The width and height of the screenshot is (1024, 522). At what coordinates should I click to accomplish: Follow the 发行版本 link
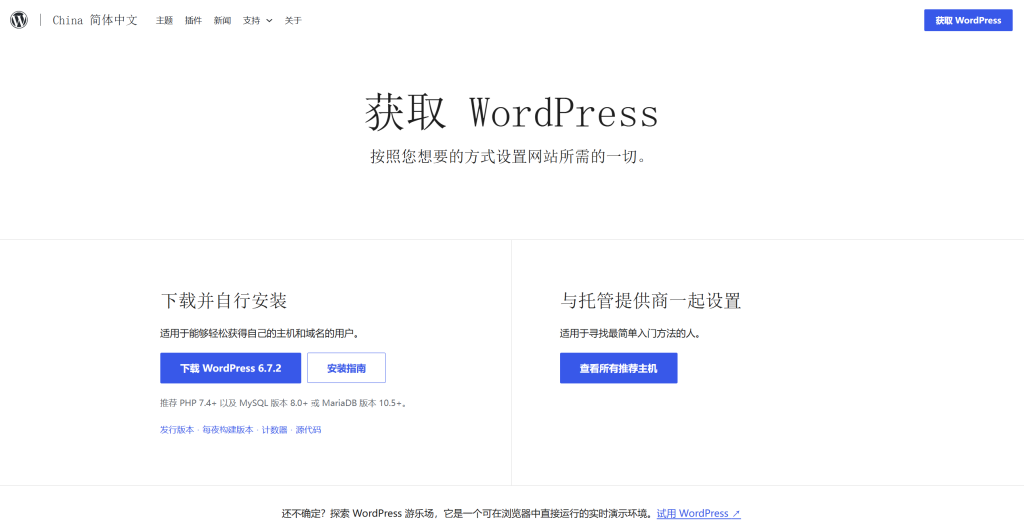[177, 429]
